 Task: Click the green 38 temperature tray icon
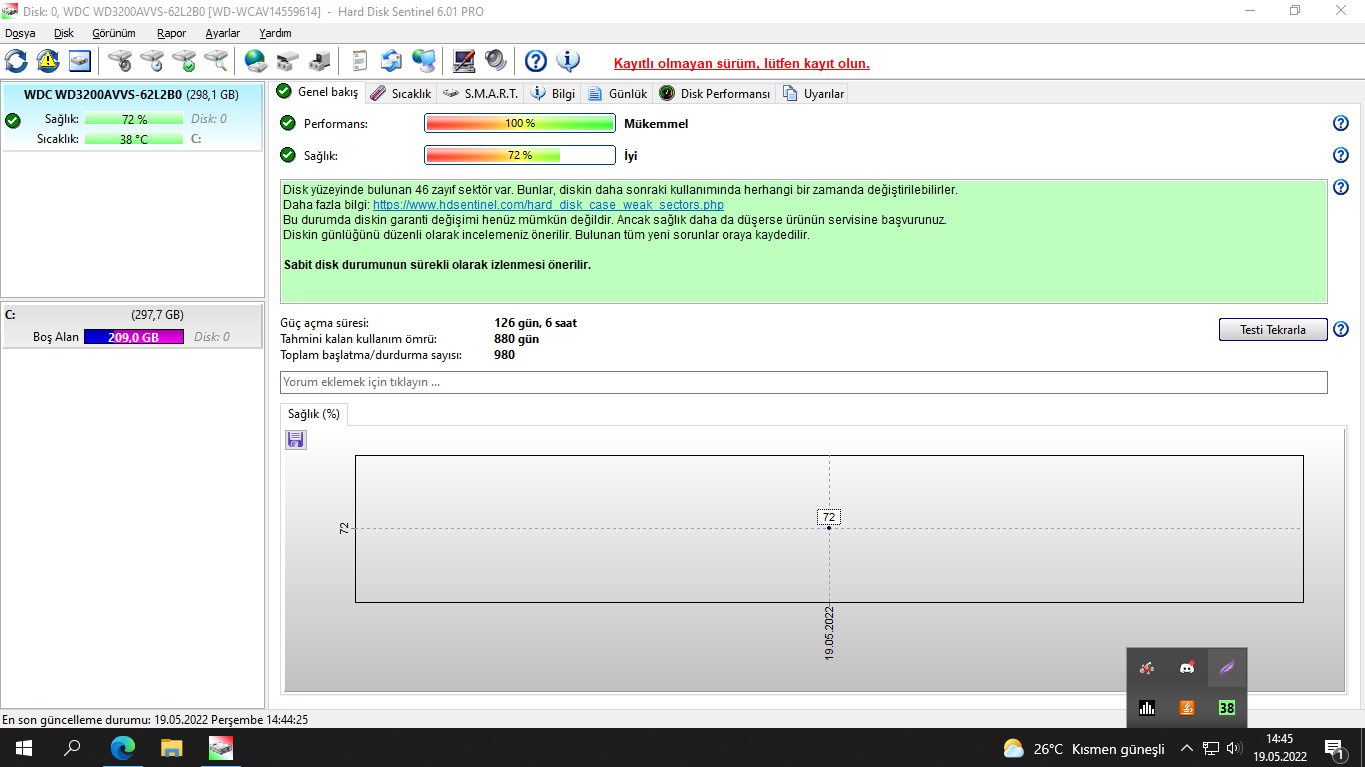click(1227, 708)
